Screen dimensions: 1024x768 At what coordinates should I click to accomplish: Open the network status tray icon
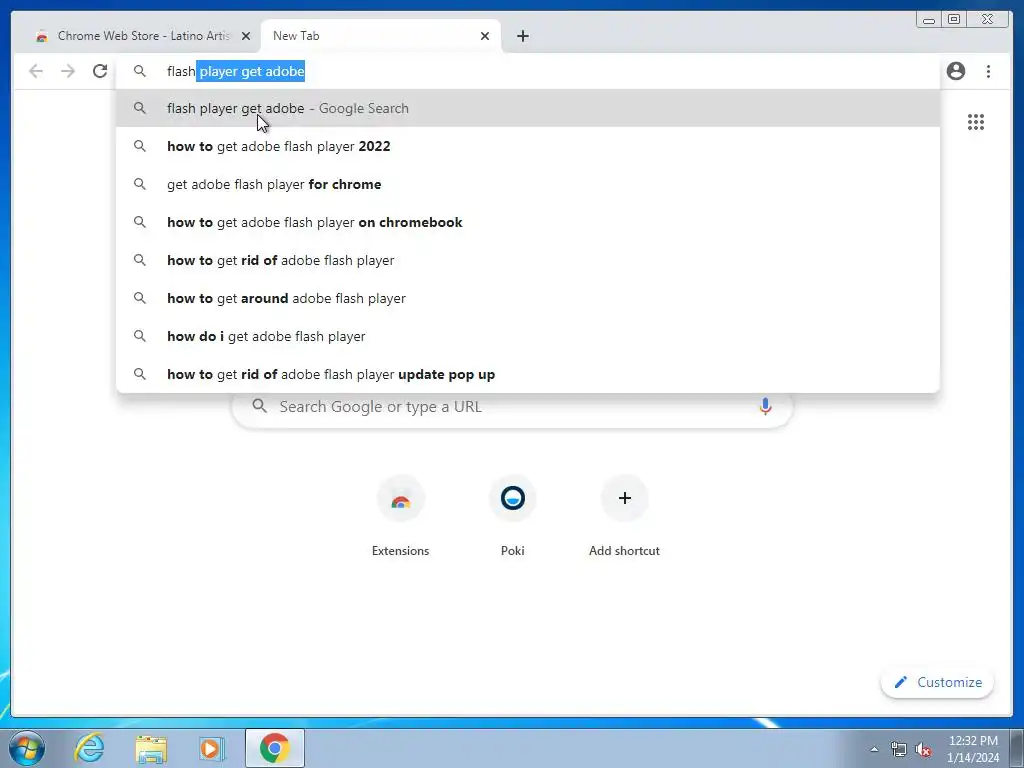click(898, 749)
